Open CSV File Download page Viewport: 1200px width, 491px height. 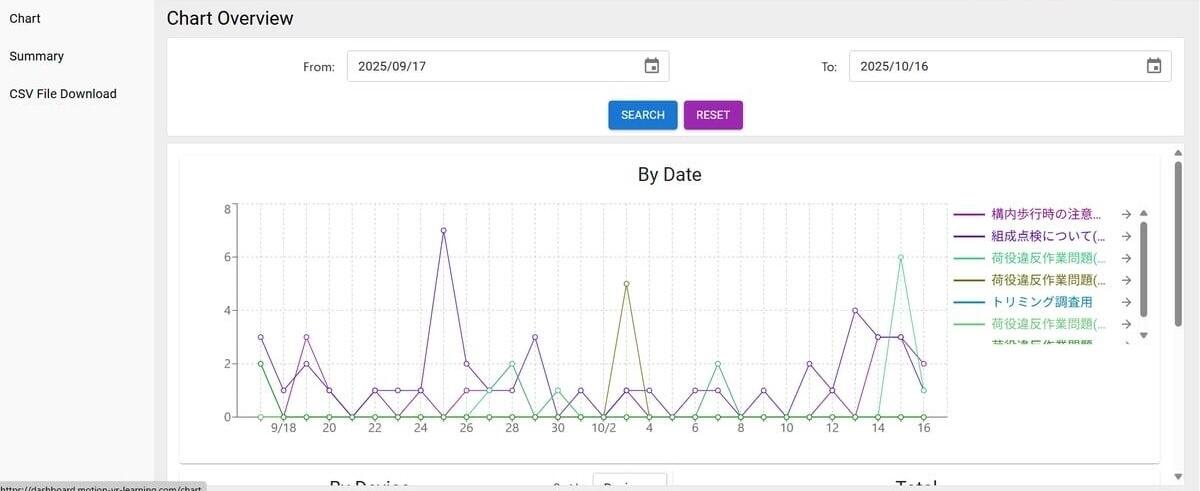[63, 94]
